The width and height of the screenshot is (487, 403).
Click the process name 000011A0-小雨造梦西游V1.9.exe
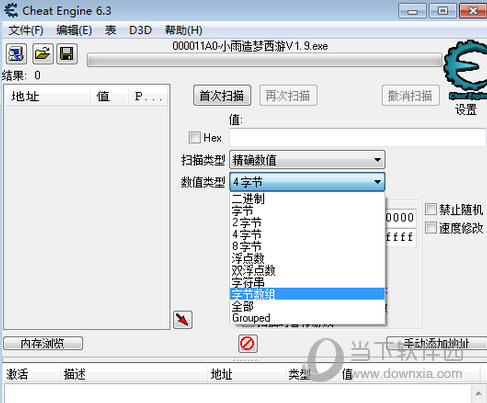point(250,46)
